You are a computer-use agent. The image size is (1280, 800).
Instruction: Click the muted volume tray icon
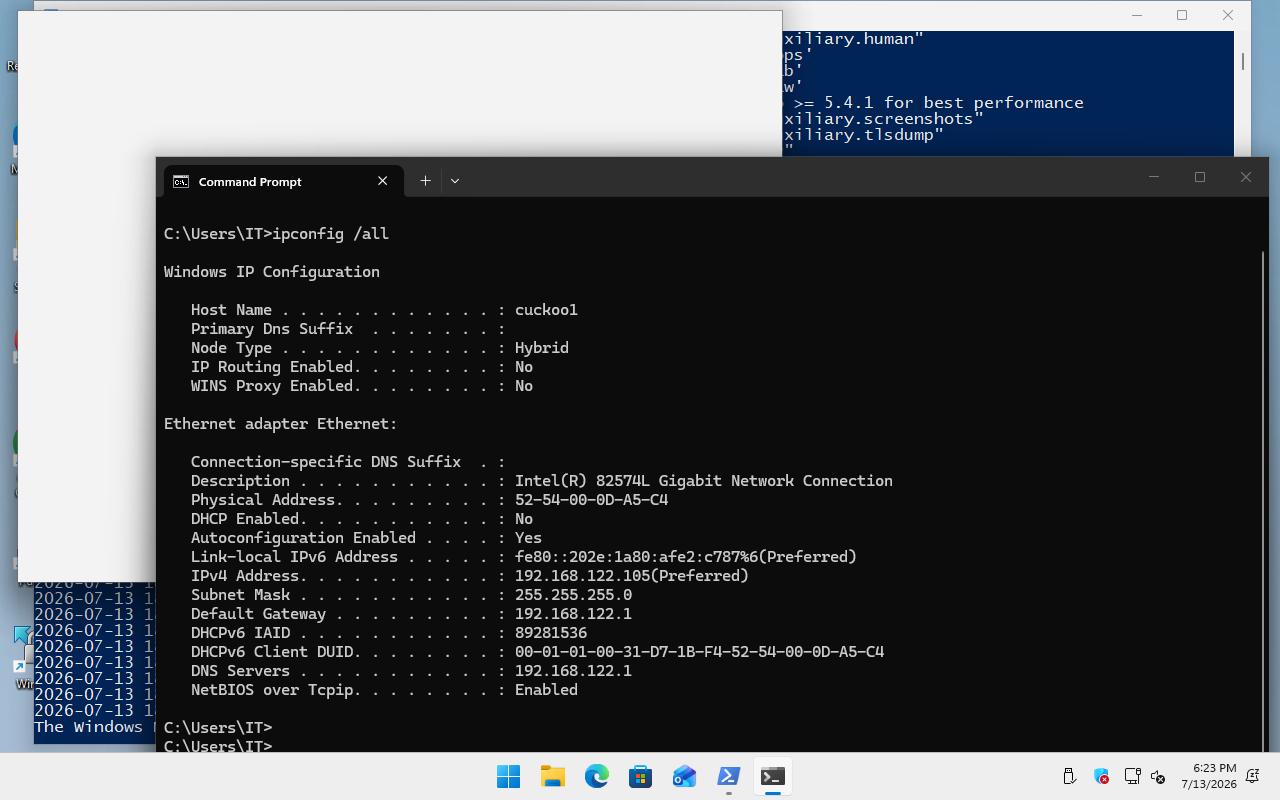coord(1158,776)
